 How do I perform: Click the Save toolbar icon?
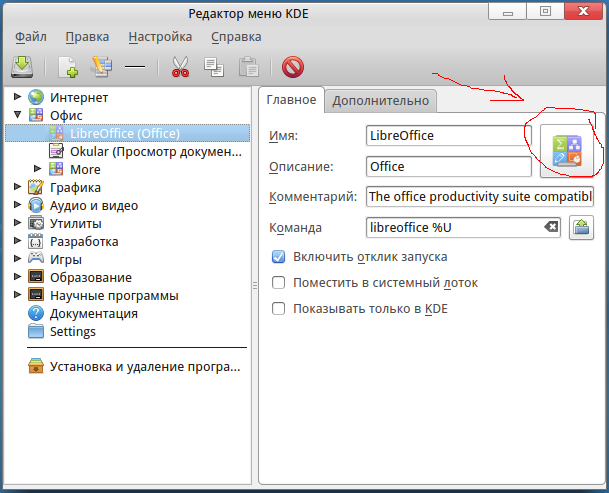pyautogui.click(x=22, y=67)
